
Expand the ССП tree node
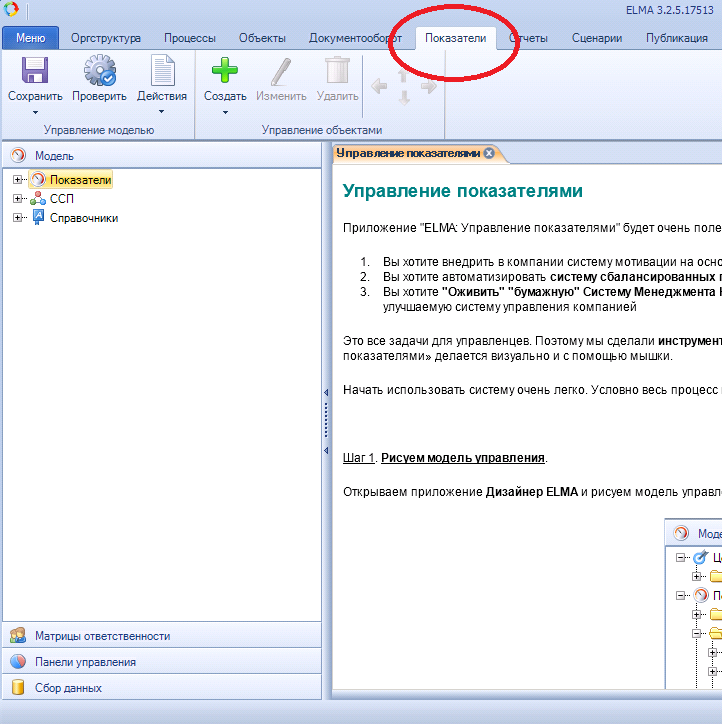tap(18, 199)
